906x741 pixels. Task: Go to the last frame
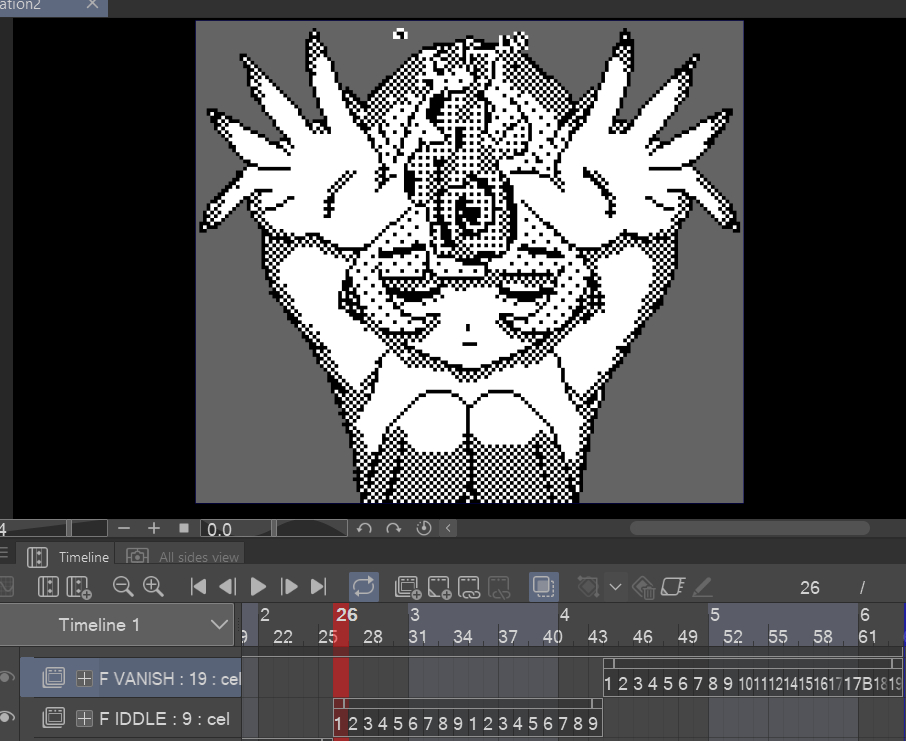(319, 587)
